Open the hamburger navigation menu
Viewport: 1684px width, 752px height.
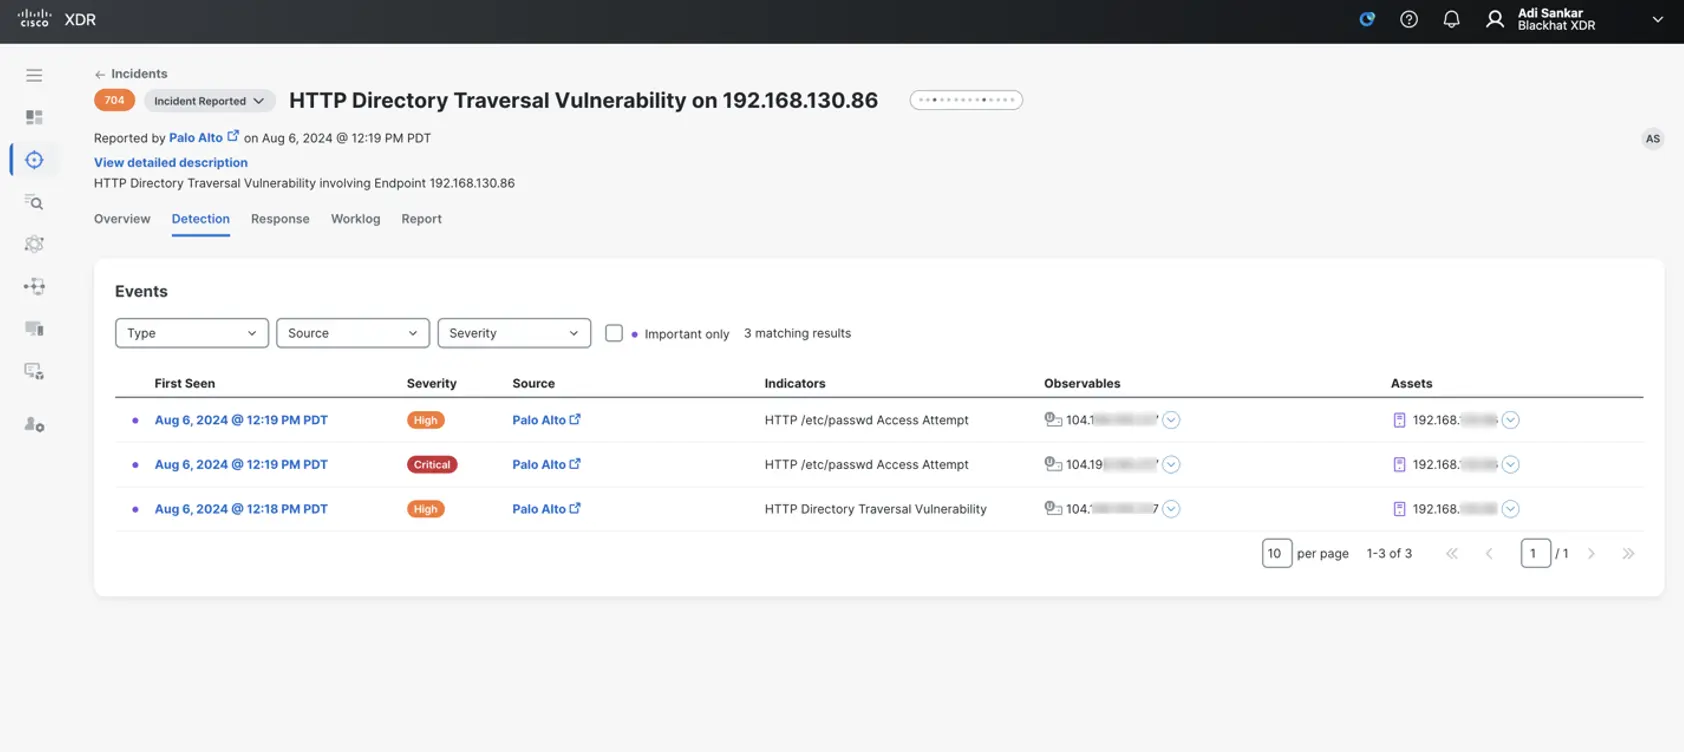(x=34, y=75)
